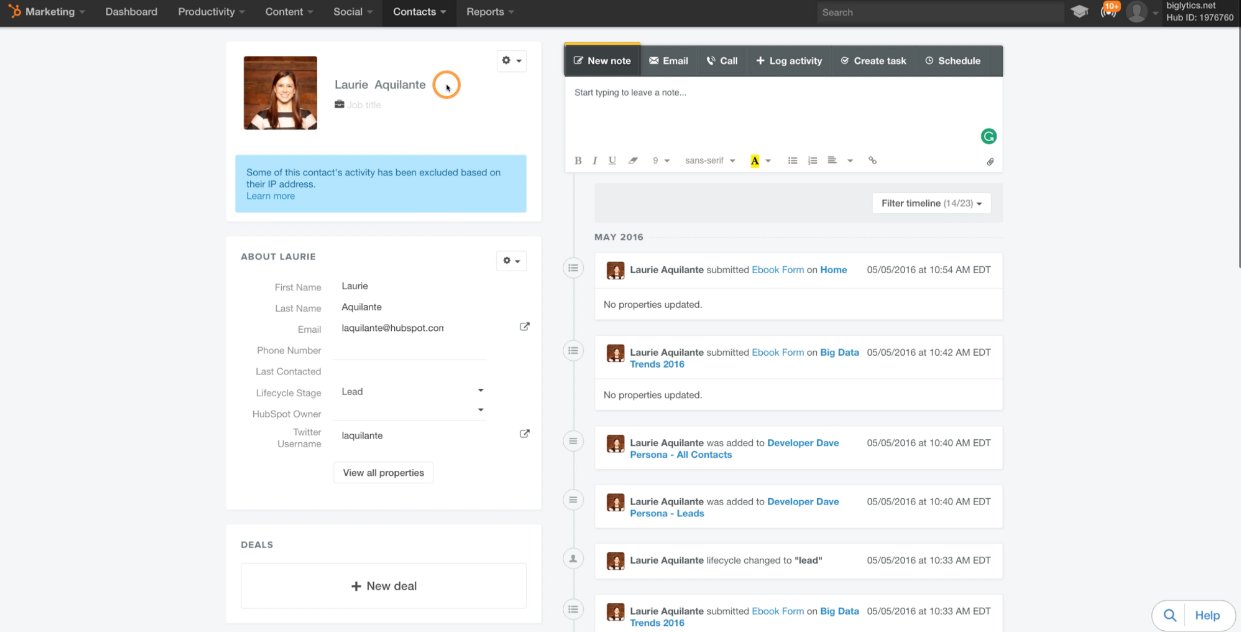Click the form icon for 10:54 AM timeline entry
The image size is (1241, 632).
click(573, 268)
